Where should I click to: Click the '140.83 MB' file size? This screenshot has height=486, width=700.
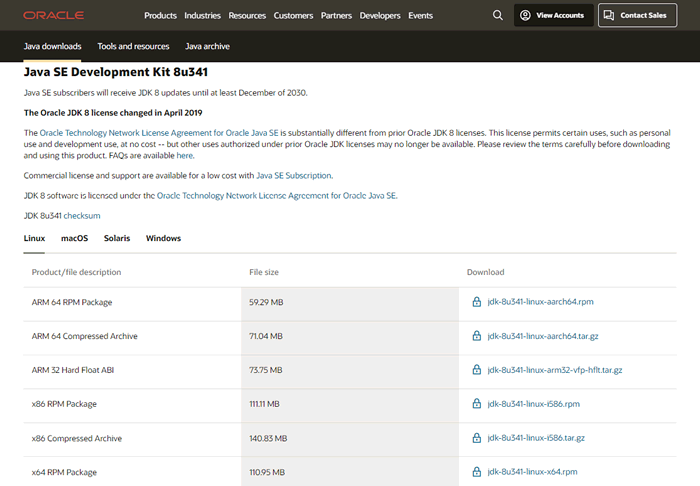click(268, 438)
